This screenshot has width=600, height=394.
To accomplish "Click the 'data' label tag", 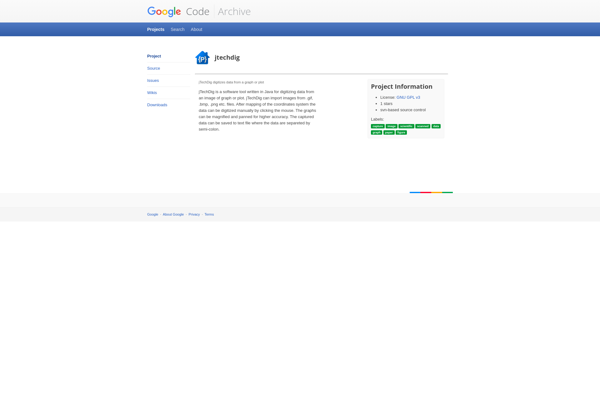I will pyautogui.click(x=436, y=126).
